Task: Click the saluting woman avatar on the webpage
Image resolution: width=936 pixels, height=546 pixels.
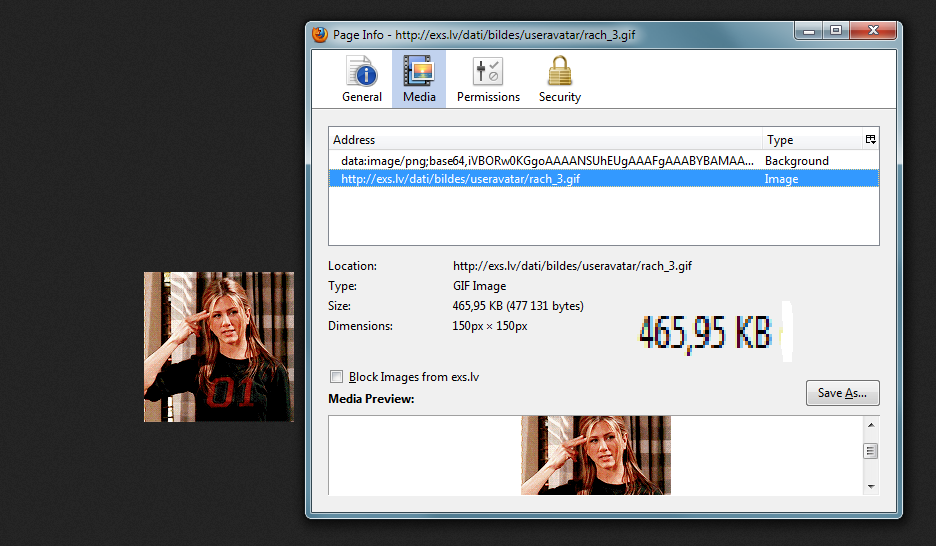Action: pos(219,347)
